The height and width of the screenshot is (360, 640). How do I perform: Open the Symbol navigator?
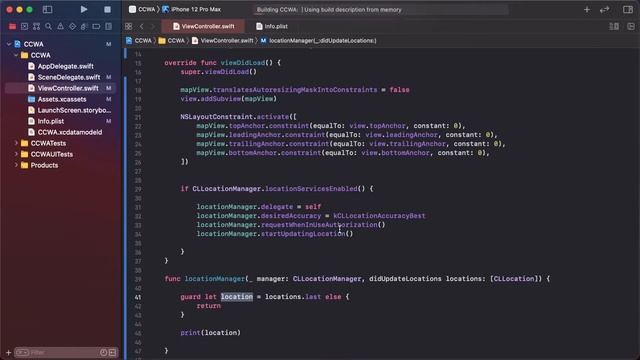tap(36, 27)
